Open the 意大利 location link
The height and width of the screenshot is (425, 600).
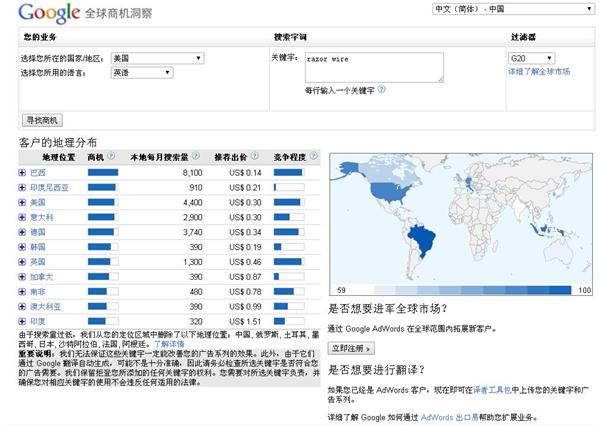point(42,218)
